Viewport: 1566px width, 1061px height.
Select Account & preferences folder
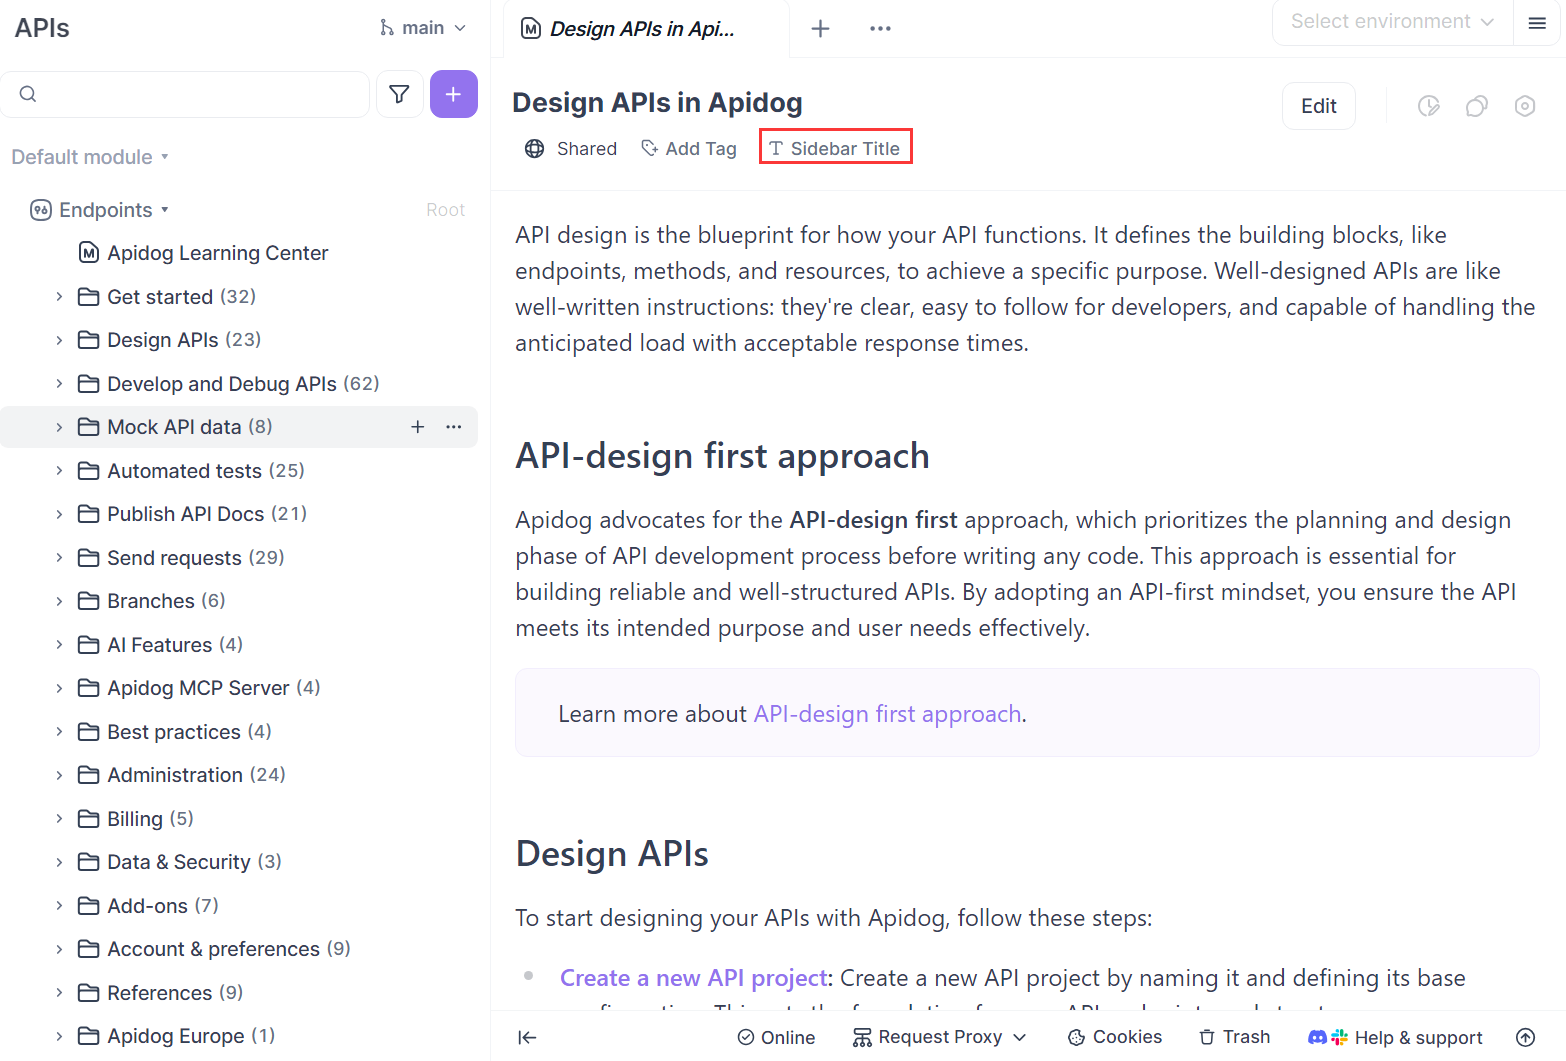[239, 949]
